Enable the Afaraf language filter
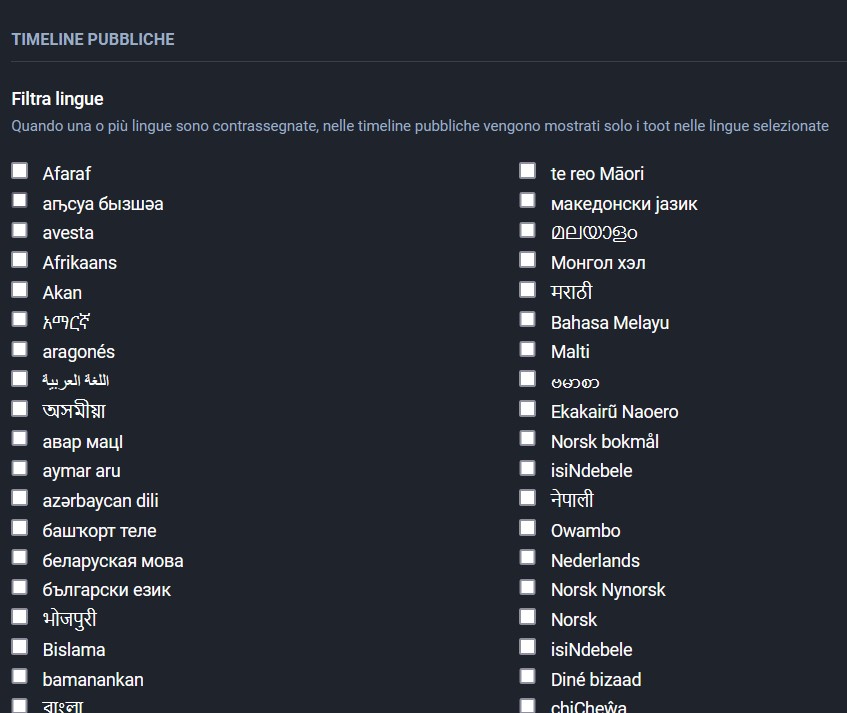The height and width of the screenshot is (713, 847). pos(20,170)
